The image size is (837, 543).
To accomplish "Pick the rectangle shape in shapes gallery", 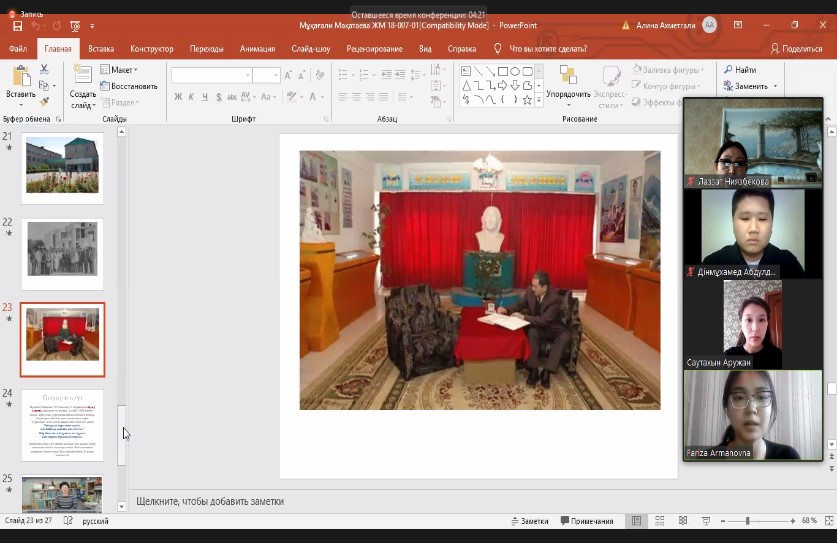I will pyautogui.click(x=503, y=71).
